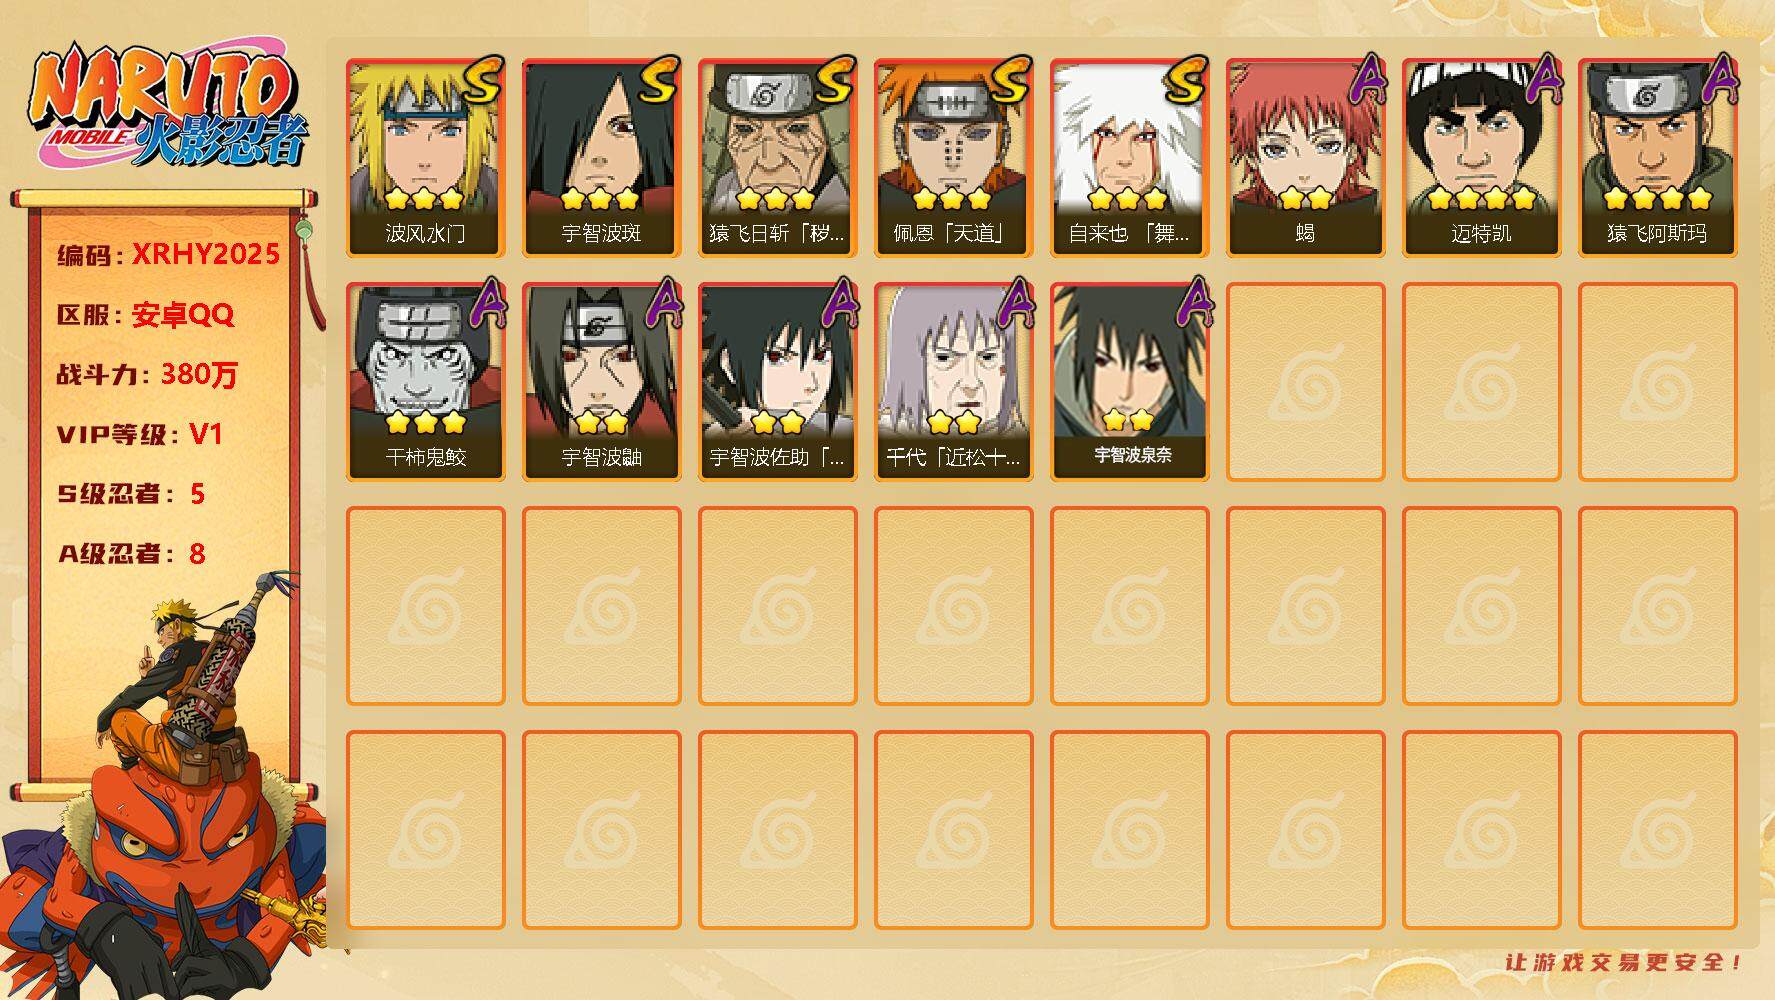Image resolution: width=1775 pixels, height=1000 pixels.
Task: Open the 宇智波鼬 ninja card
Action: point(601,382)
